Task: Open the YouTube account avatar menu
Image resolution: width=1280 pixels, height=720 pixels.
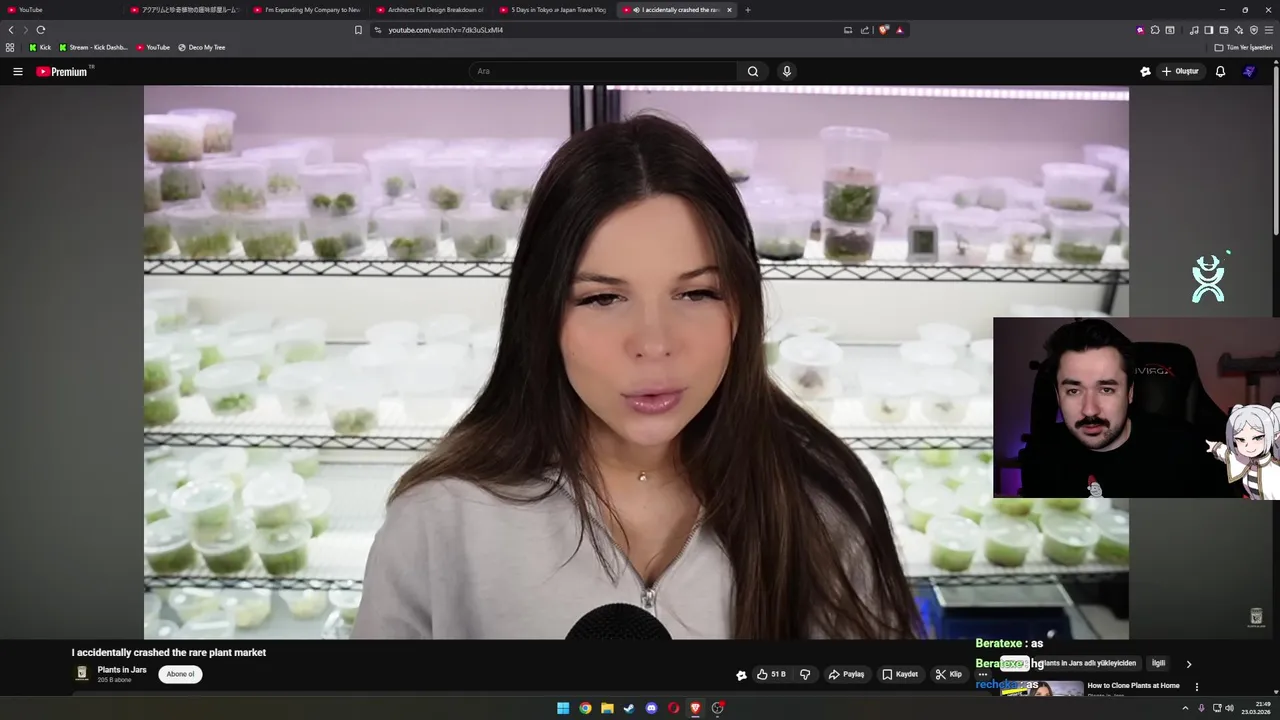Action: point(1248,71)
